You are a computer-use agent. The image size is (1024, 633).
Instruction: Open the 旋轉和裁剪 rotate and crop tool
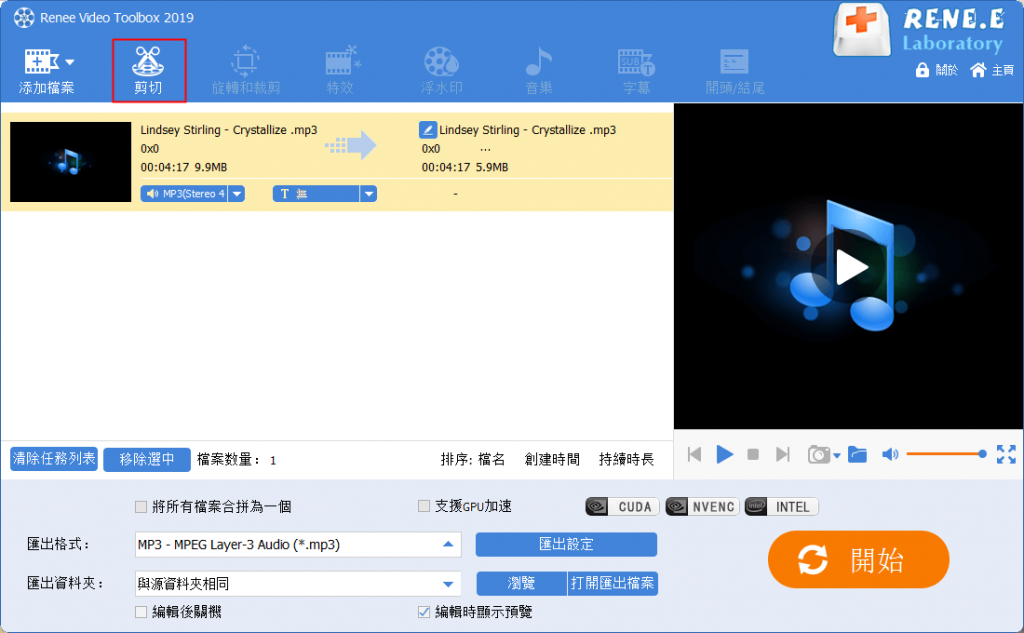[246, 71]
